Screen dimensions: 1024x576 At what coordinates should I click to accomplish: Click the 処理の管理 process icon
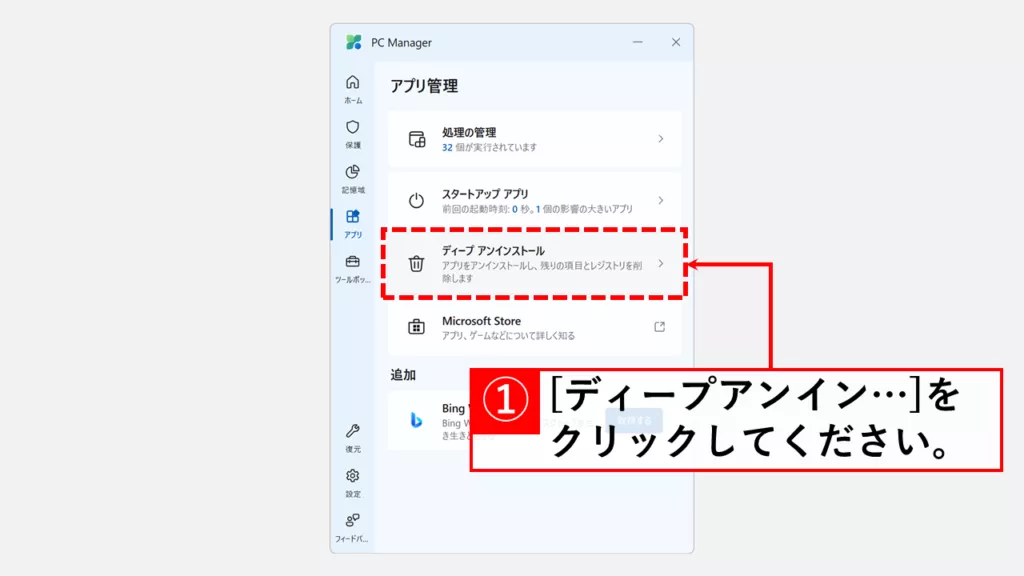click(417, 139)
